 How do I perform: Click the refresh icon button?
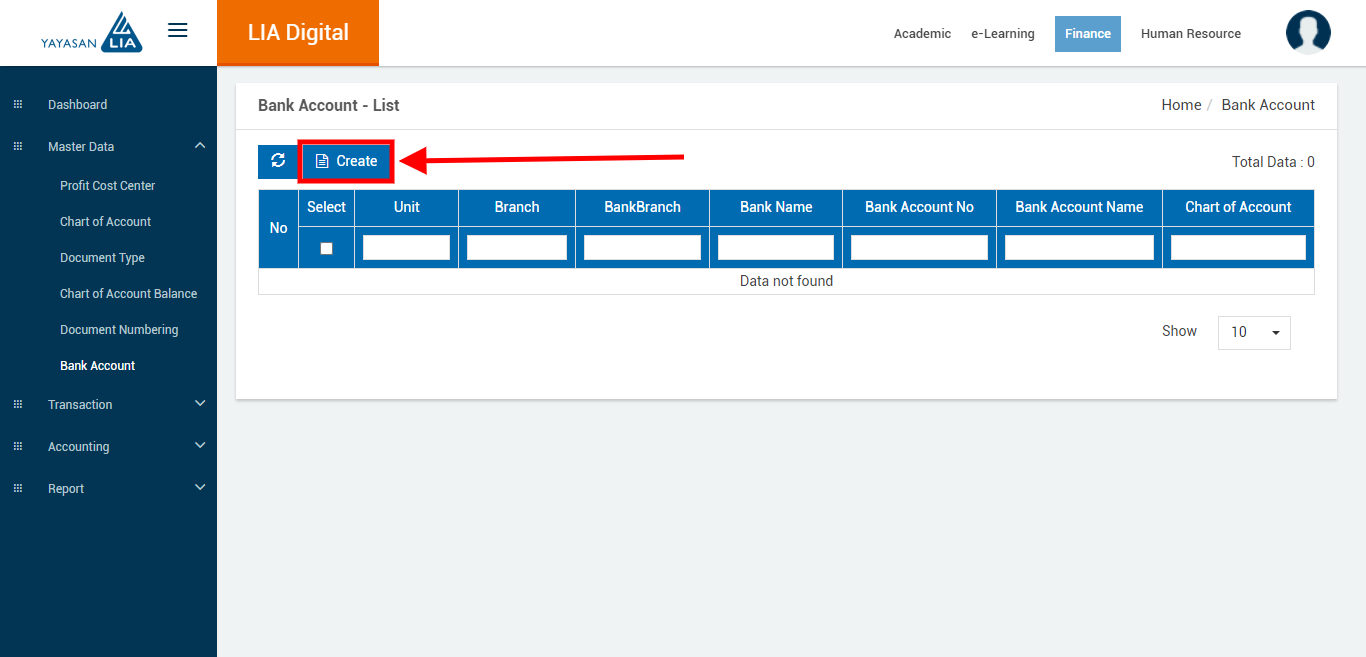[278, 161]
